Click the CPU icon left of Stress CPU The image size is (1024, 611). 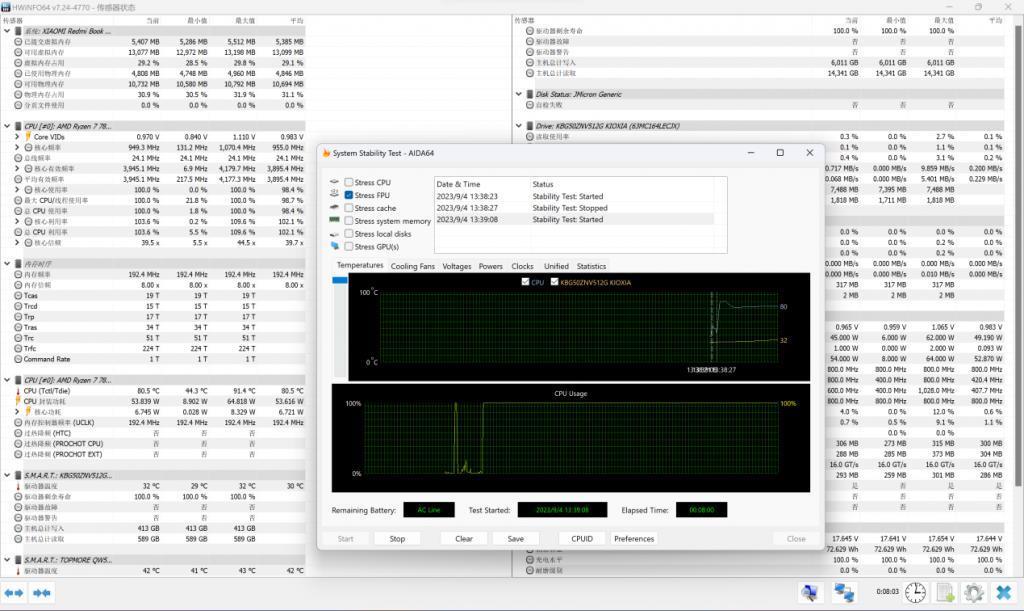[334, 182]
